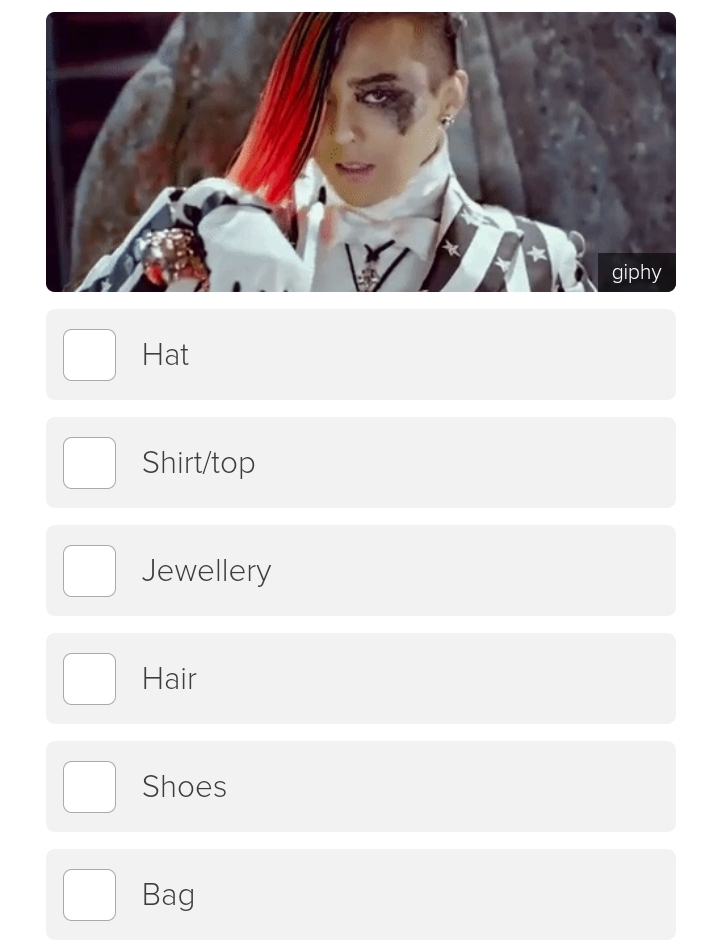Mark the Bag checkbox
This screenshot has width=720, height=949.
[x=90, y=895]
